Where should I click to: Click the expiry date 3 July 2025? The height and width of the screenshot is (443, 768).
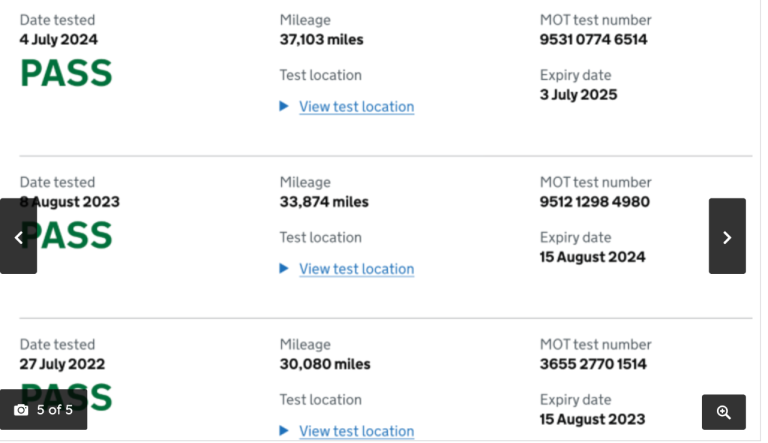tap(578, 95)
